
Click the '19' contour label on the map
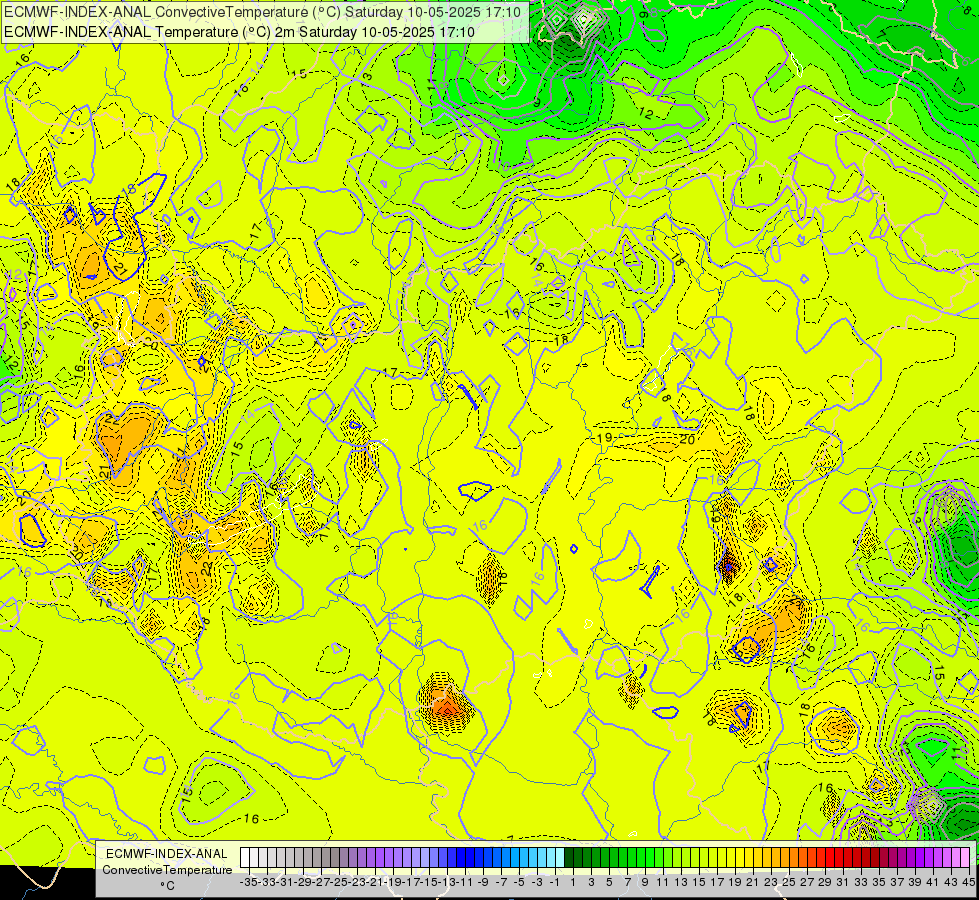(x=604, y=438)
